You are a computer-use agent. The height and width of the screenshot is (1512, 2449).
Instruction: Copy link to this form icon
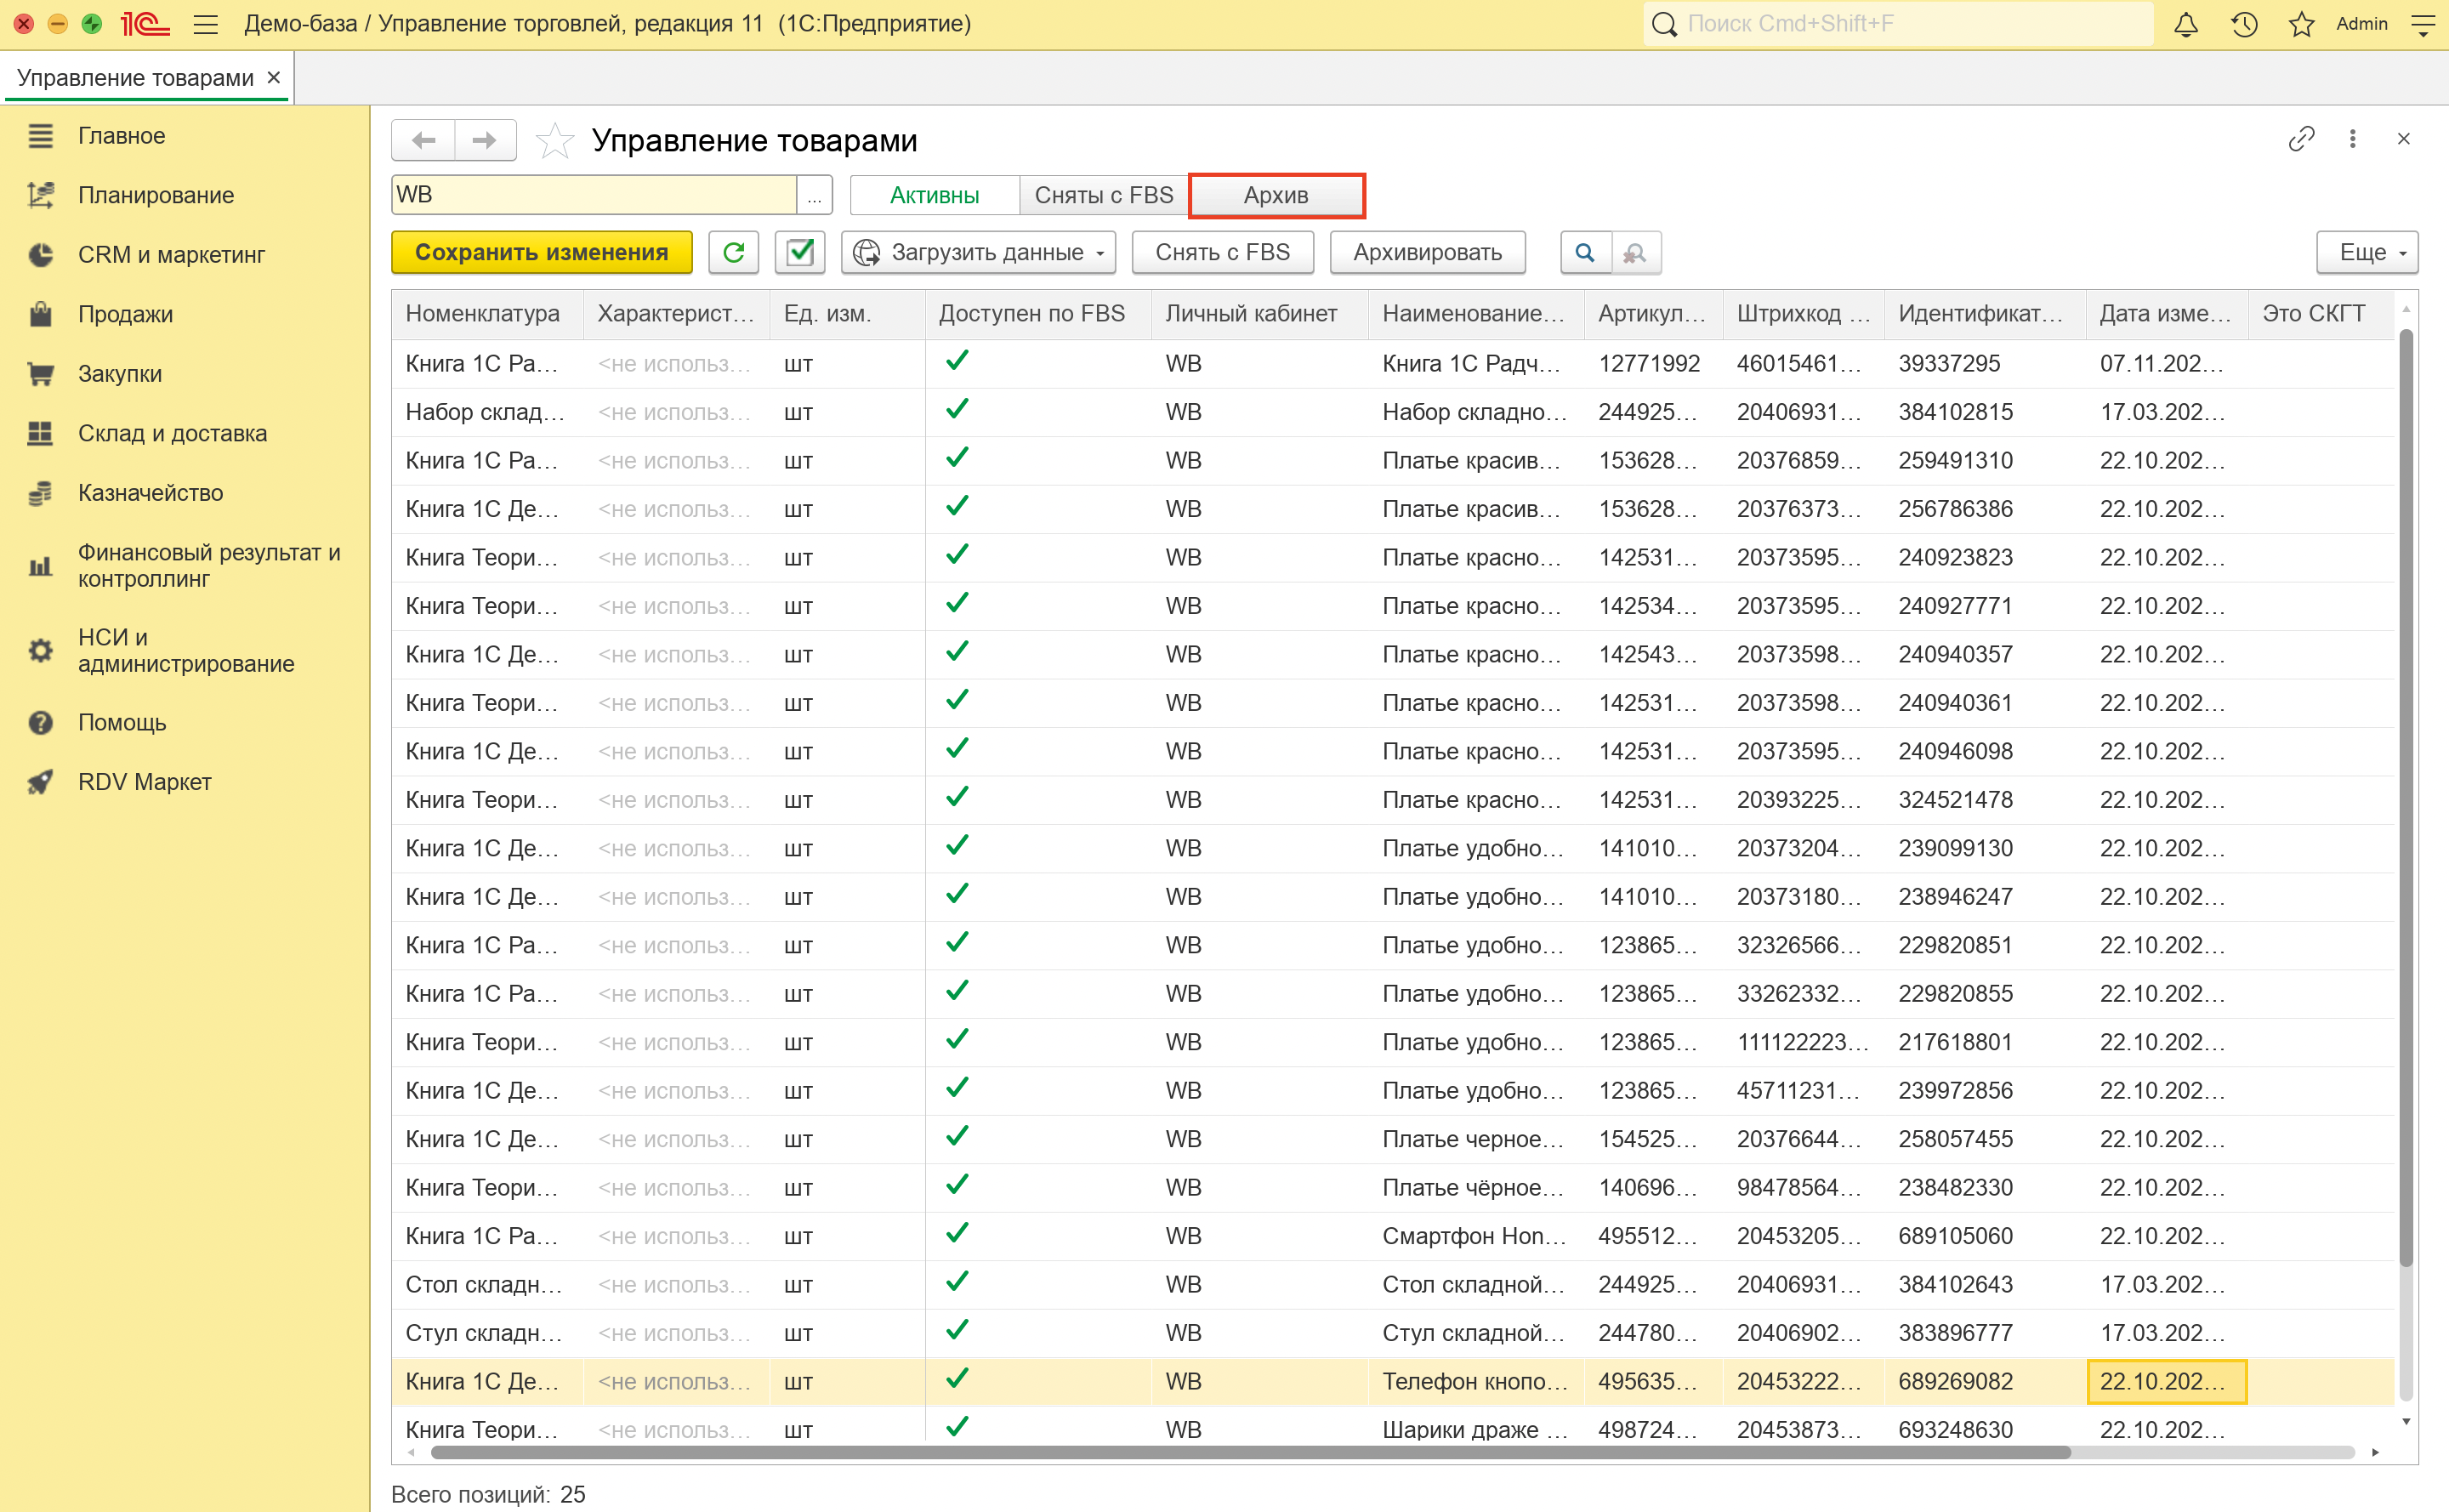tap(2300, 139)
